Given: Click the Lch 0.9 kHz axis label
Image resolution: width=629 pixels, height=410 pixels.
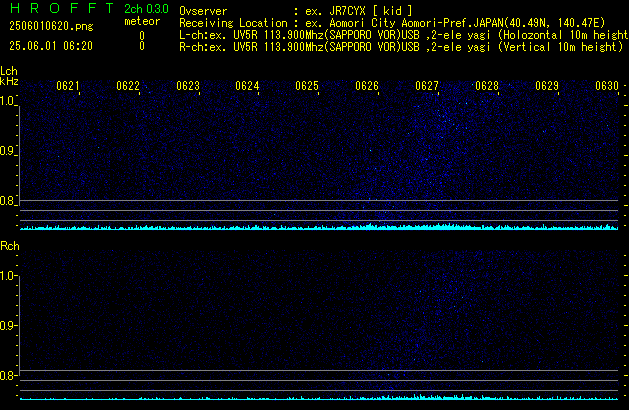Looking at the screenshot, I should (7, 151).
